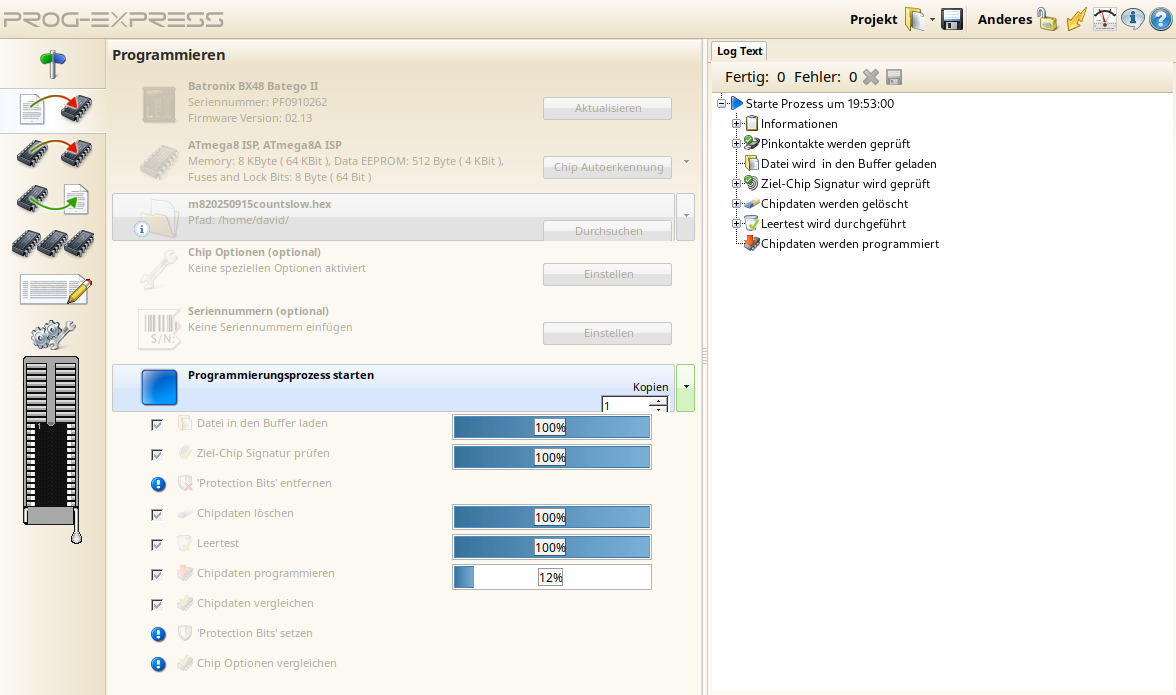Open the Projekt folder dropdown arrow
Image resolution: width=1176 pixels, height=695 pixels.
point(933,20)
